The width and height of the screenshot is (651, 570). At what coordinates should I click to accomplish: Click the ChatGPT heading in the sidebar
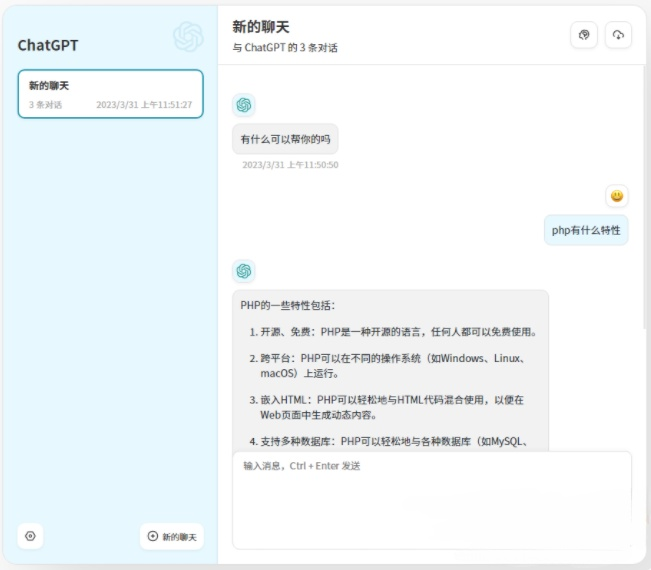pos(48,45)
